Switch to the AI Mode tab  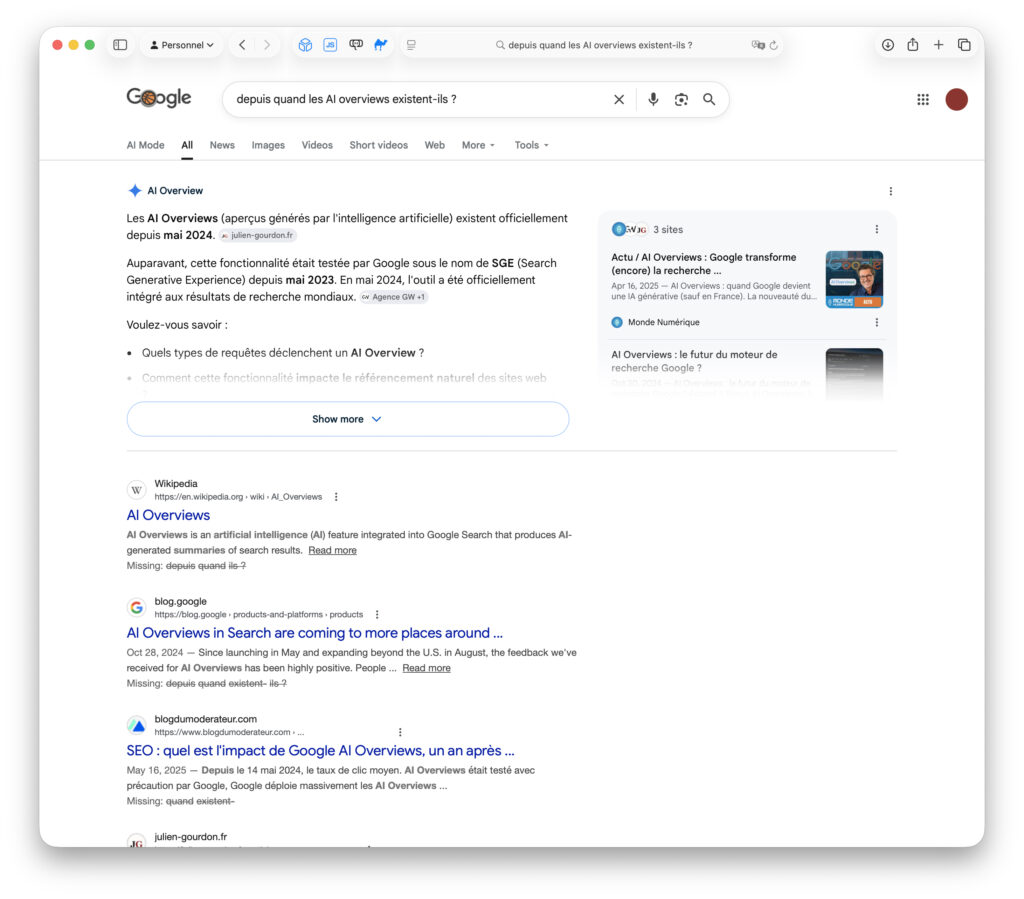pos(146,145)
